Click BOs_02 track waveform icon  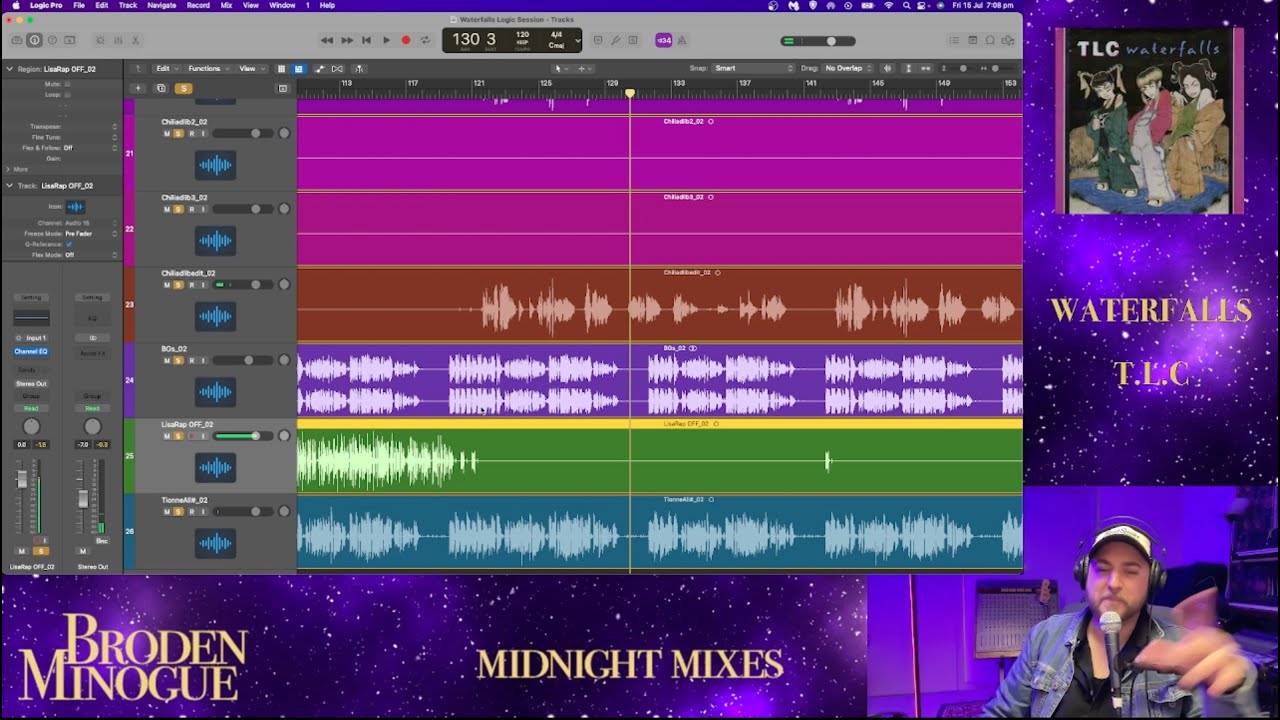pos(215,392)
